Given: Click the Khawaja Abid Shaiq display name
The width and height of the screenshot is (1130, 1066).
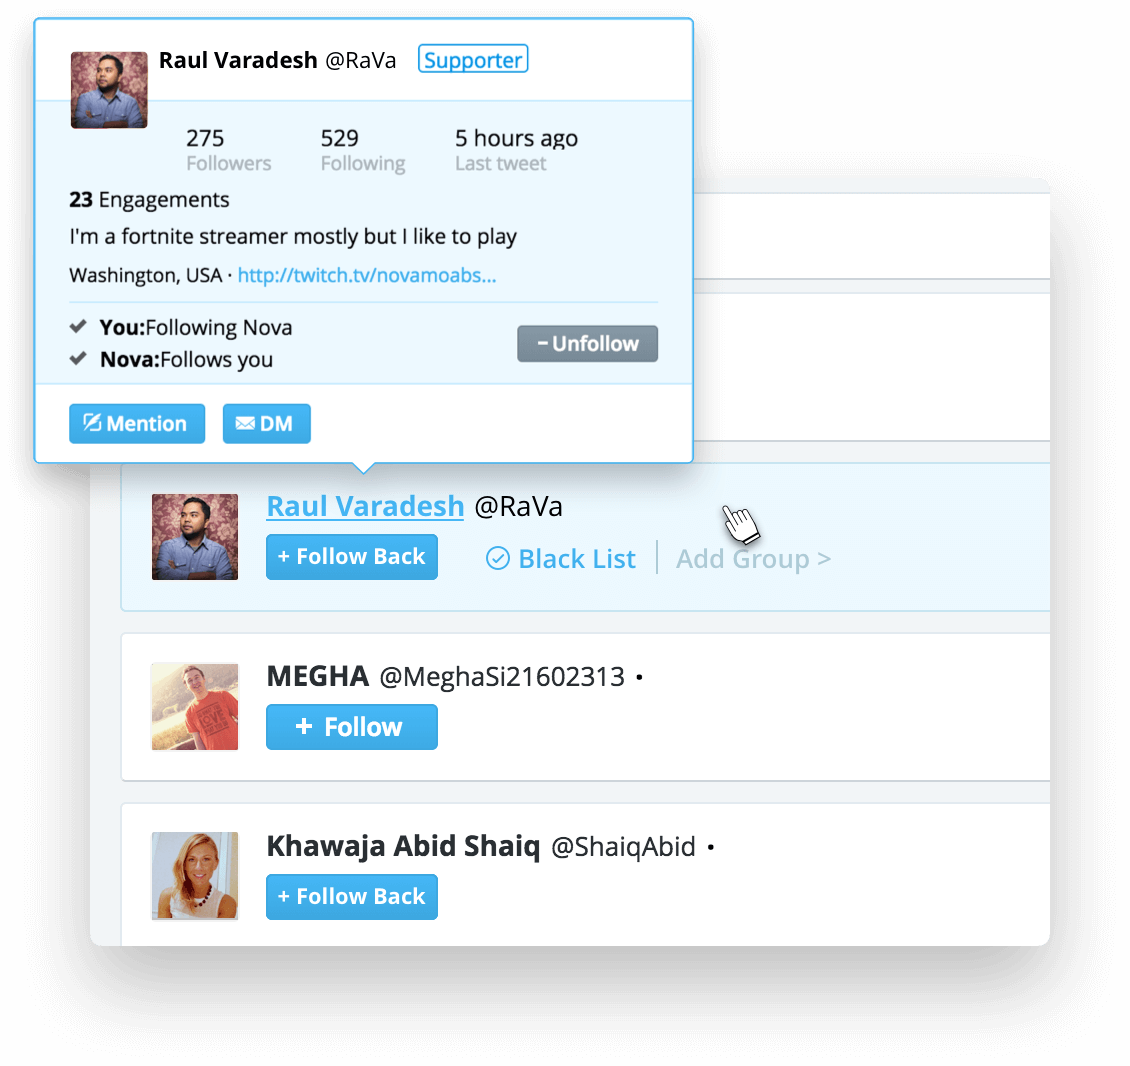Looking at the screenshot, I should point(404,846).
